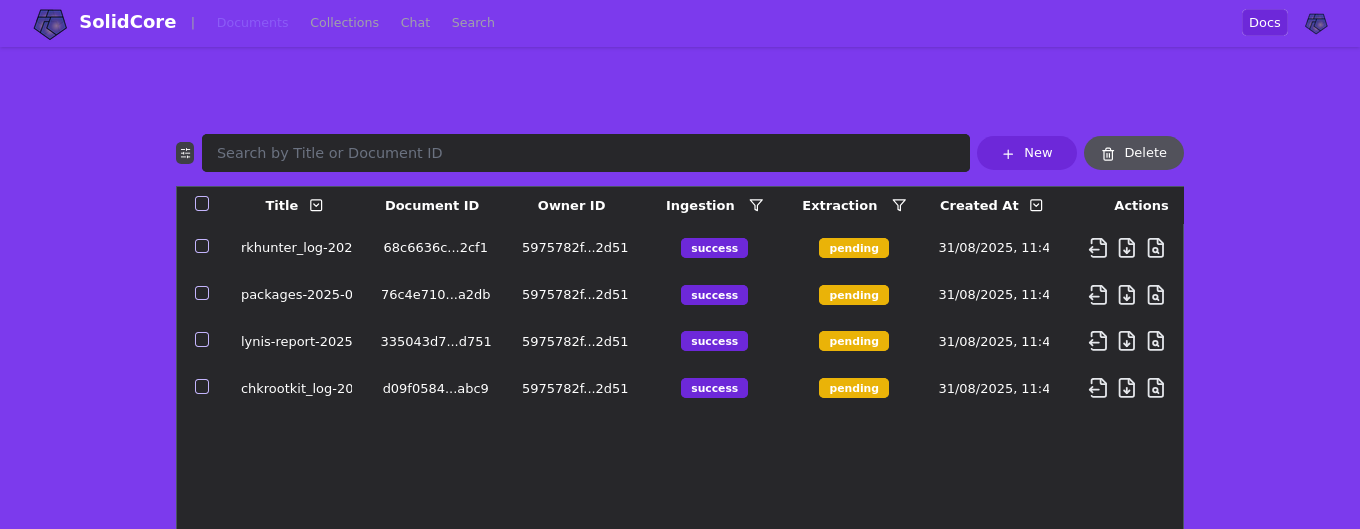
Task: Click the file-with-magnifier icon in the packages-2025 row
Action: pos(1156,295)
